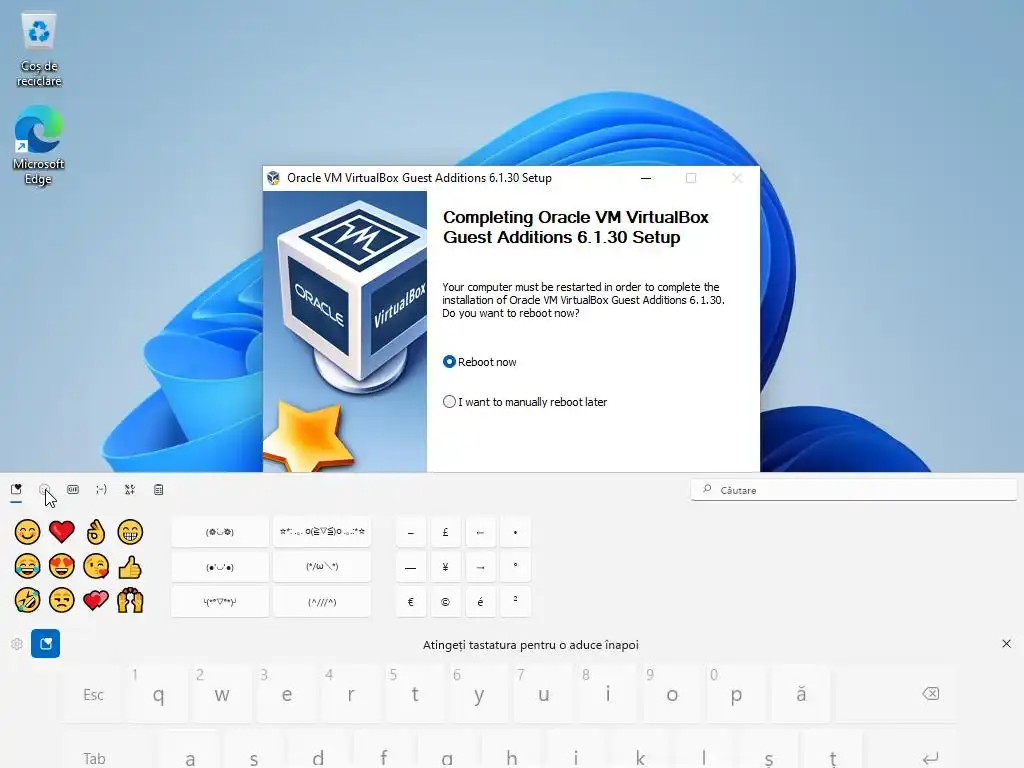Tap the i key on touch keyboard

coord(607,694)
